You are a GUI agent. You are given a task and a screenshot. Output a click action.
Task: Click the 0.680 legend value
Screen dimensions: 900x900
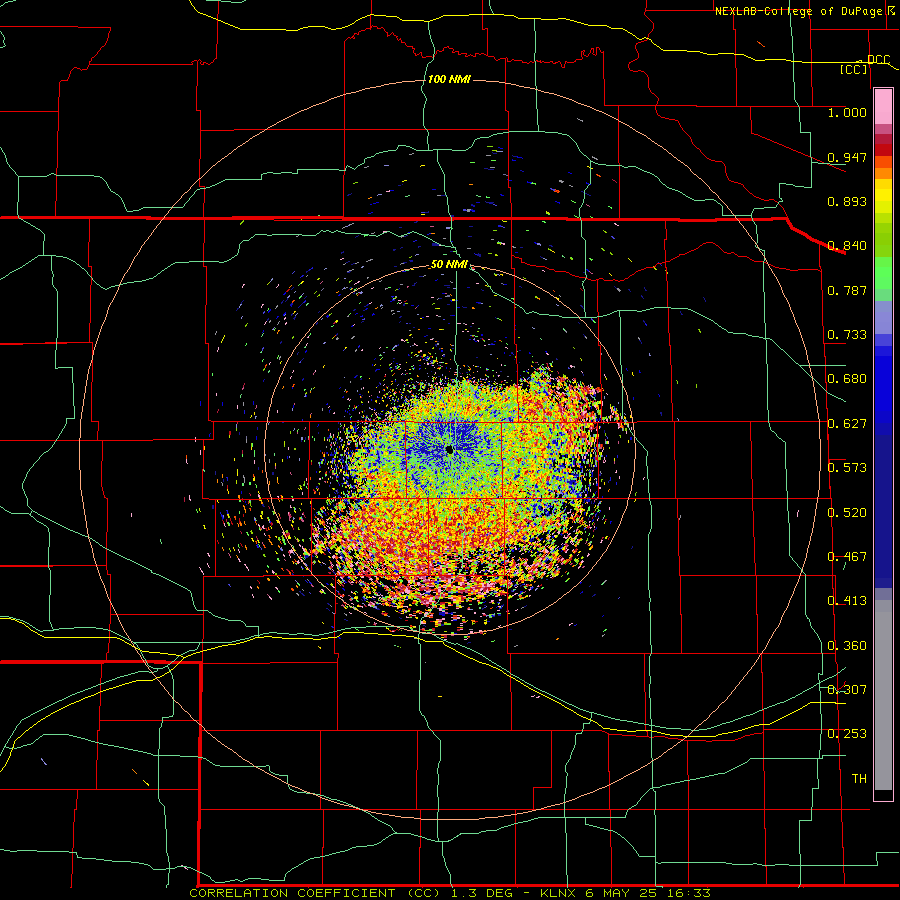[847, 379]
